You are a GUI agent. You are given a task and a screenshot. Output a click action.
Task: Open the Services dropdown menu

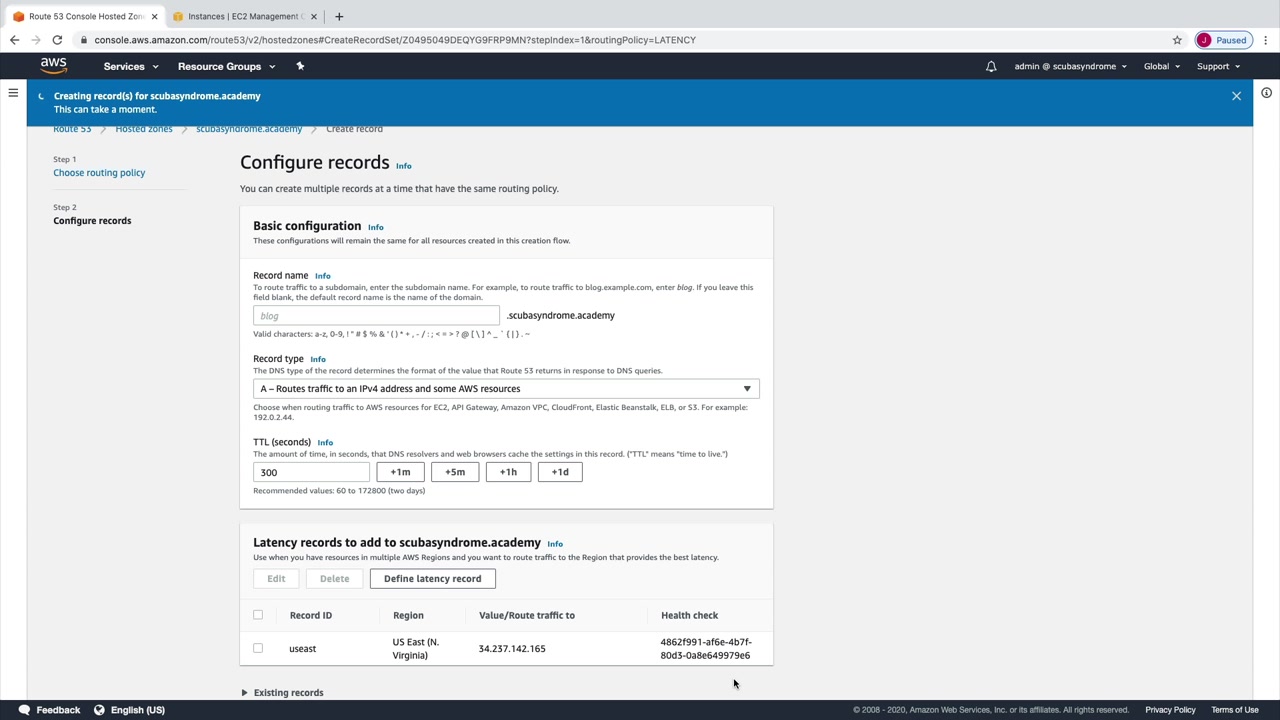tap(131, 66)
